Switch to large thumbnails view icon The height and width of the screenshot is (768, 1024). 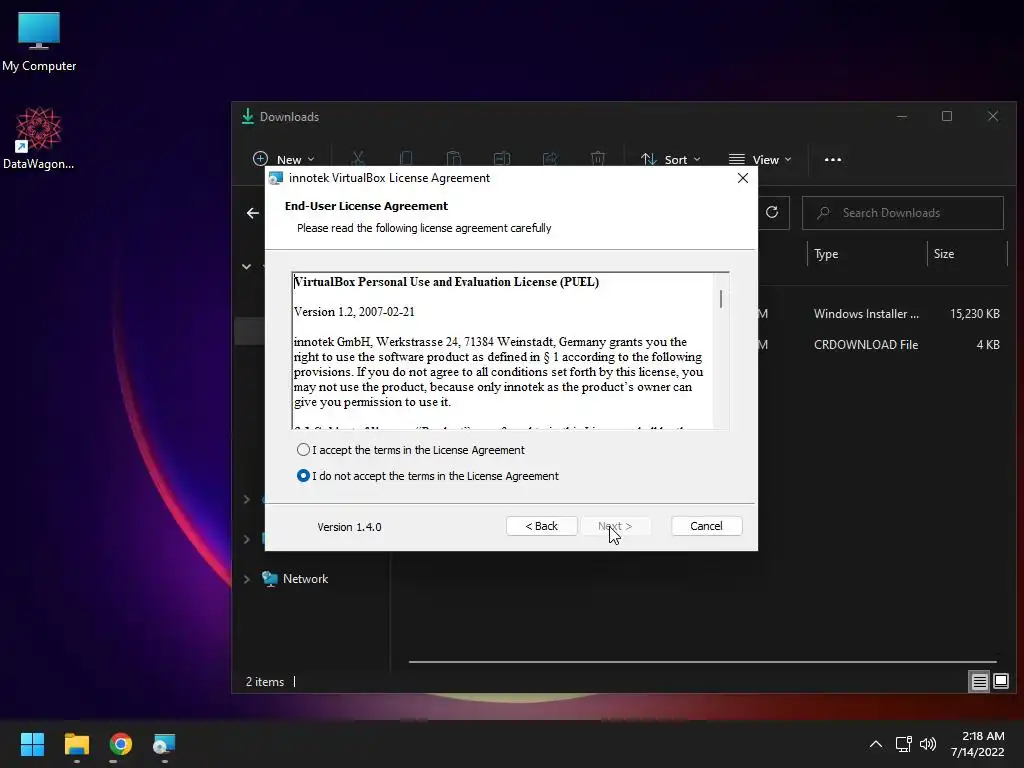[1000, 682]
